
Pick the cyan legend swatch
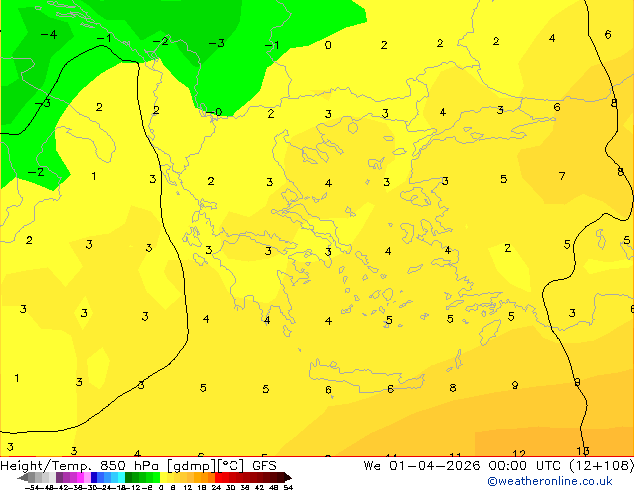pyautogui.click(x=121, y=477)
